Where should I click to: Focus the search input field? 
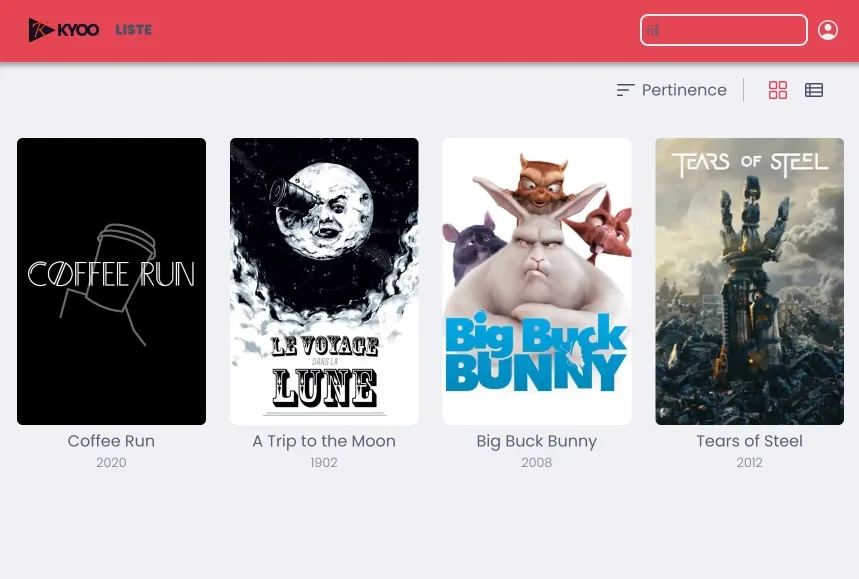coord(723,30)
